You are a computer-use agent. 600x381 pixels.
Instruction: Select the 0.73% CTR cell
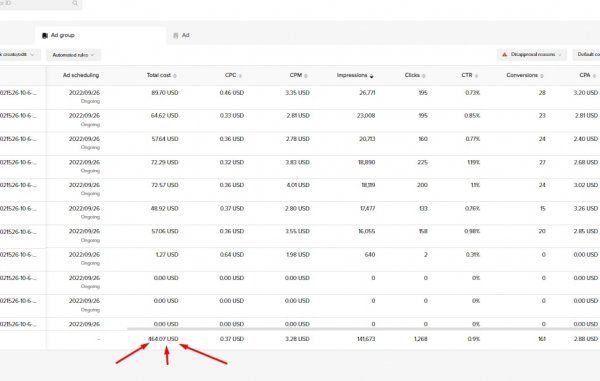click(473, 93)
